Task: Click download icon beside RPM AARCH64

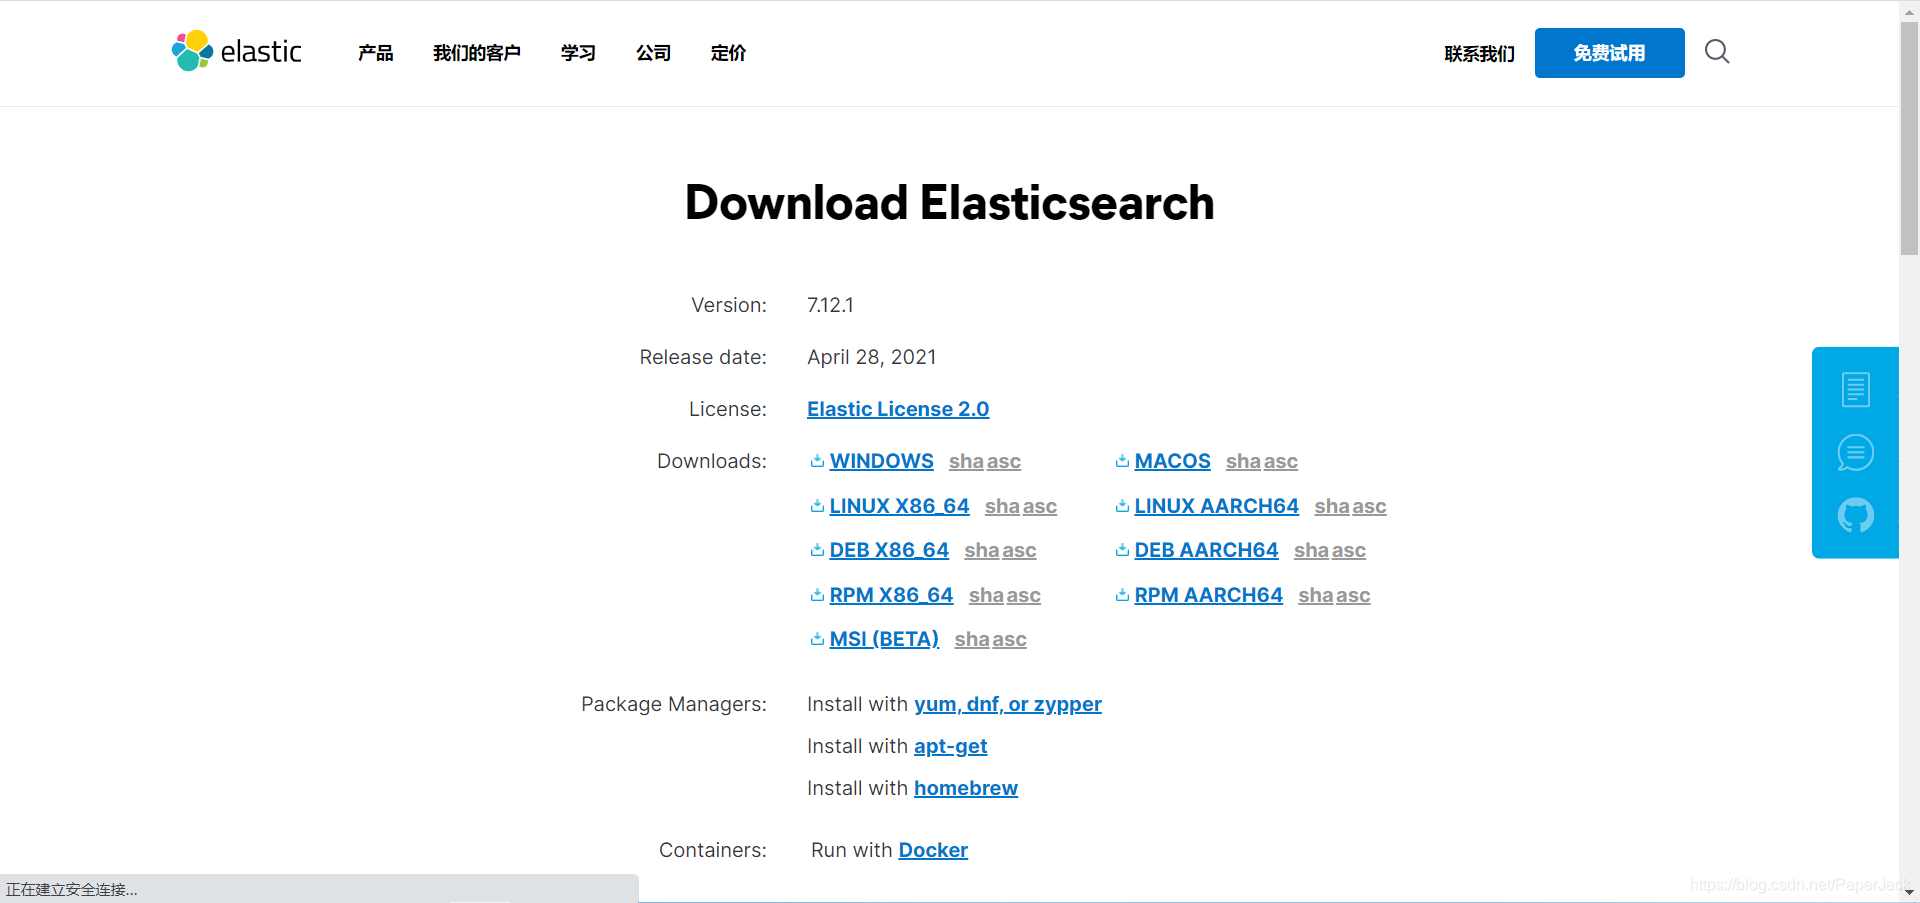Action: (x=1122, y=595)
